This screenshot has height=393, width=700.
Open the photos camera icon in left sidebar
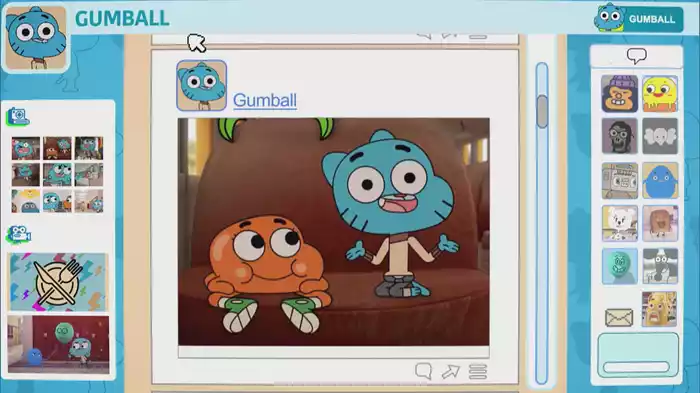click(17, 117)
